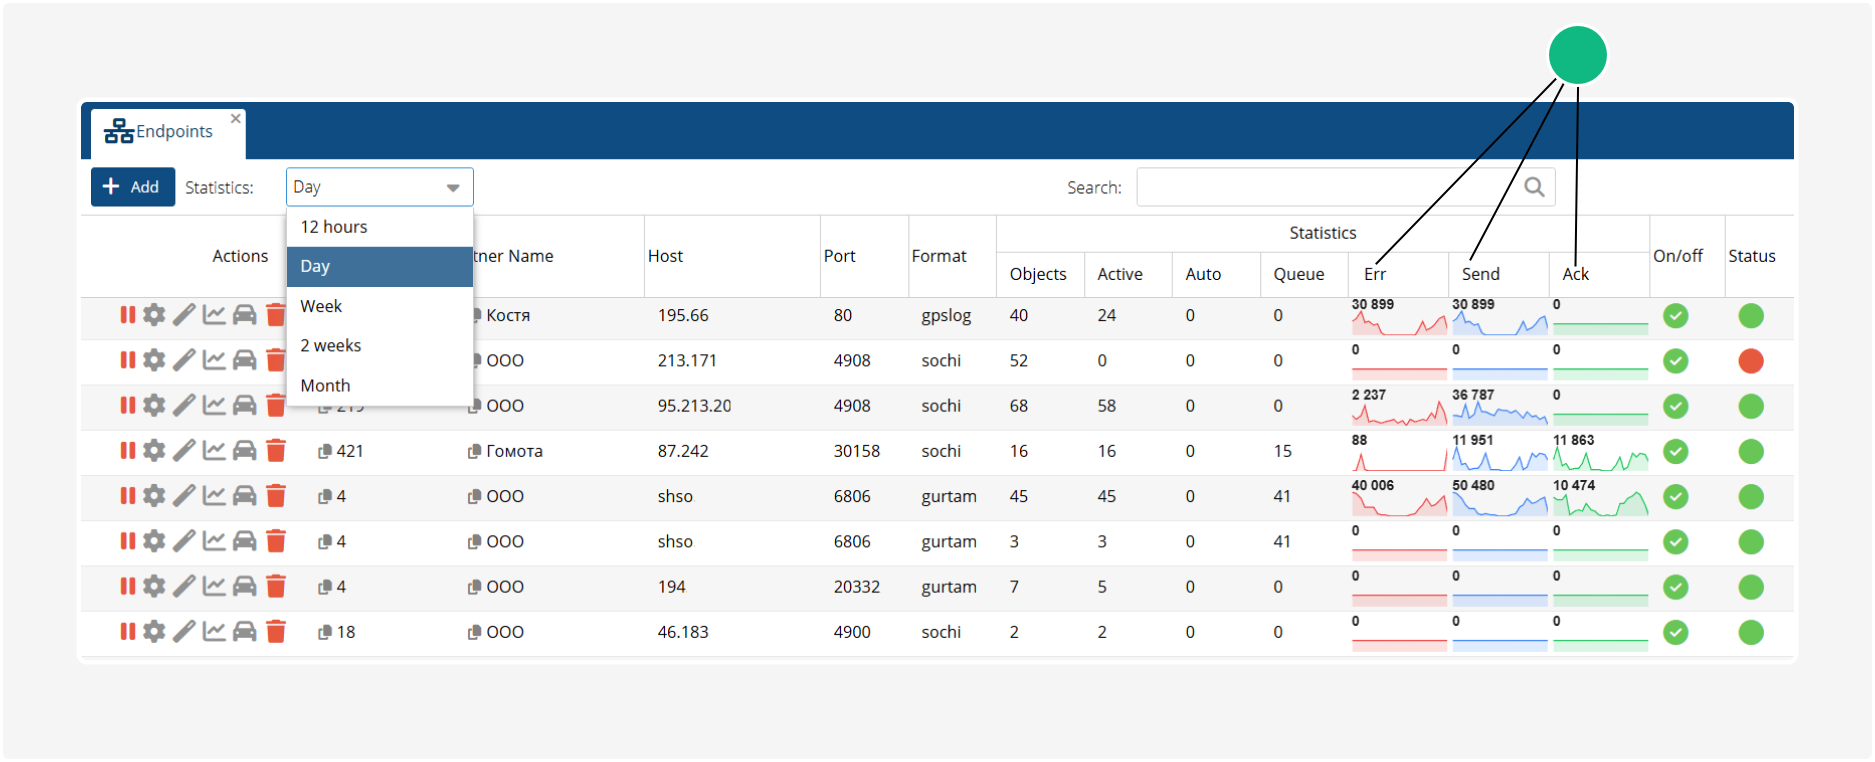Click pencil icon in the host 194 row

click(x=184, y=586)
